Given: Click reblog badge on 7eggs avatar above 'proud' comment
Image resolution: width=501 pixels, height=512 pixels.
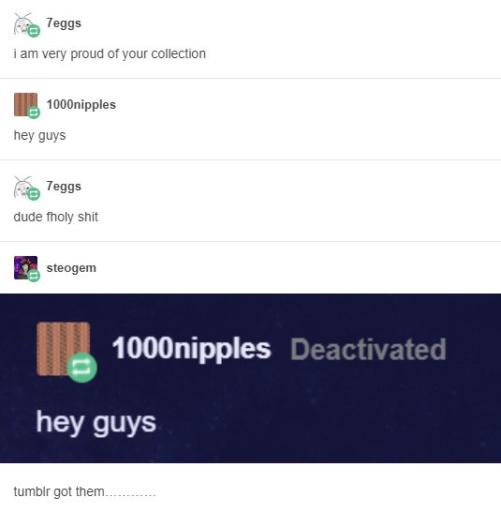Looking at the screenshot, I should click(33, 31).
